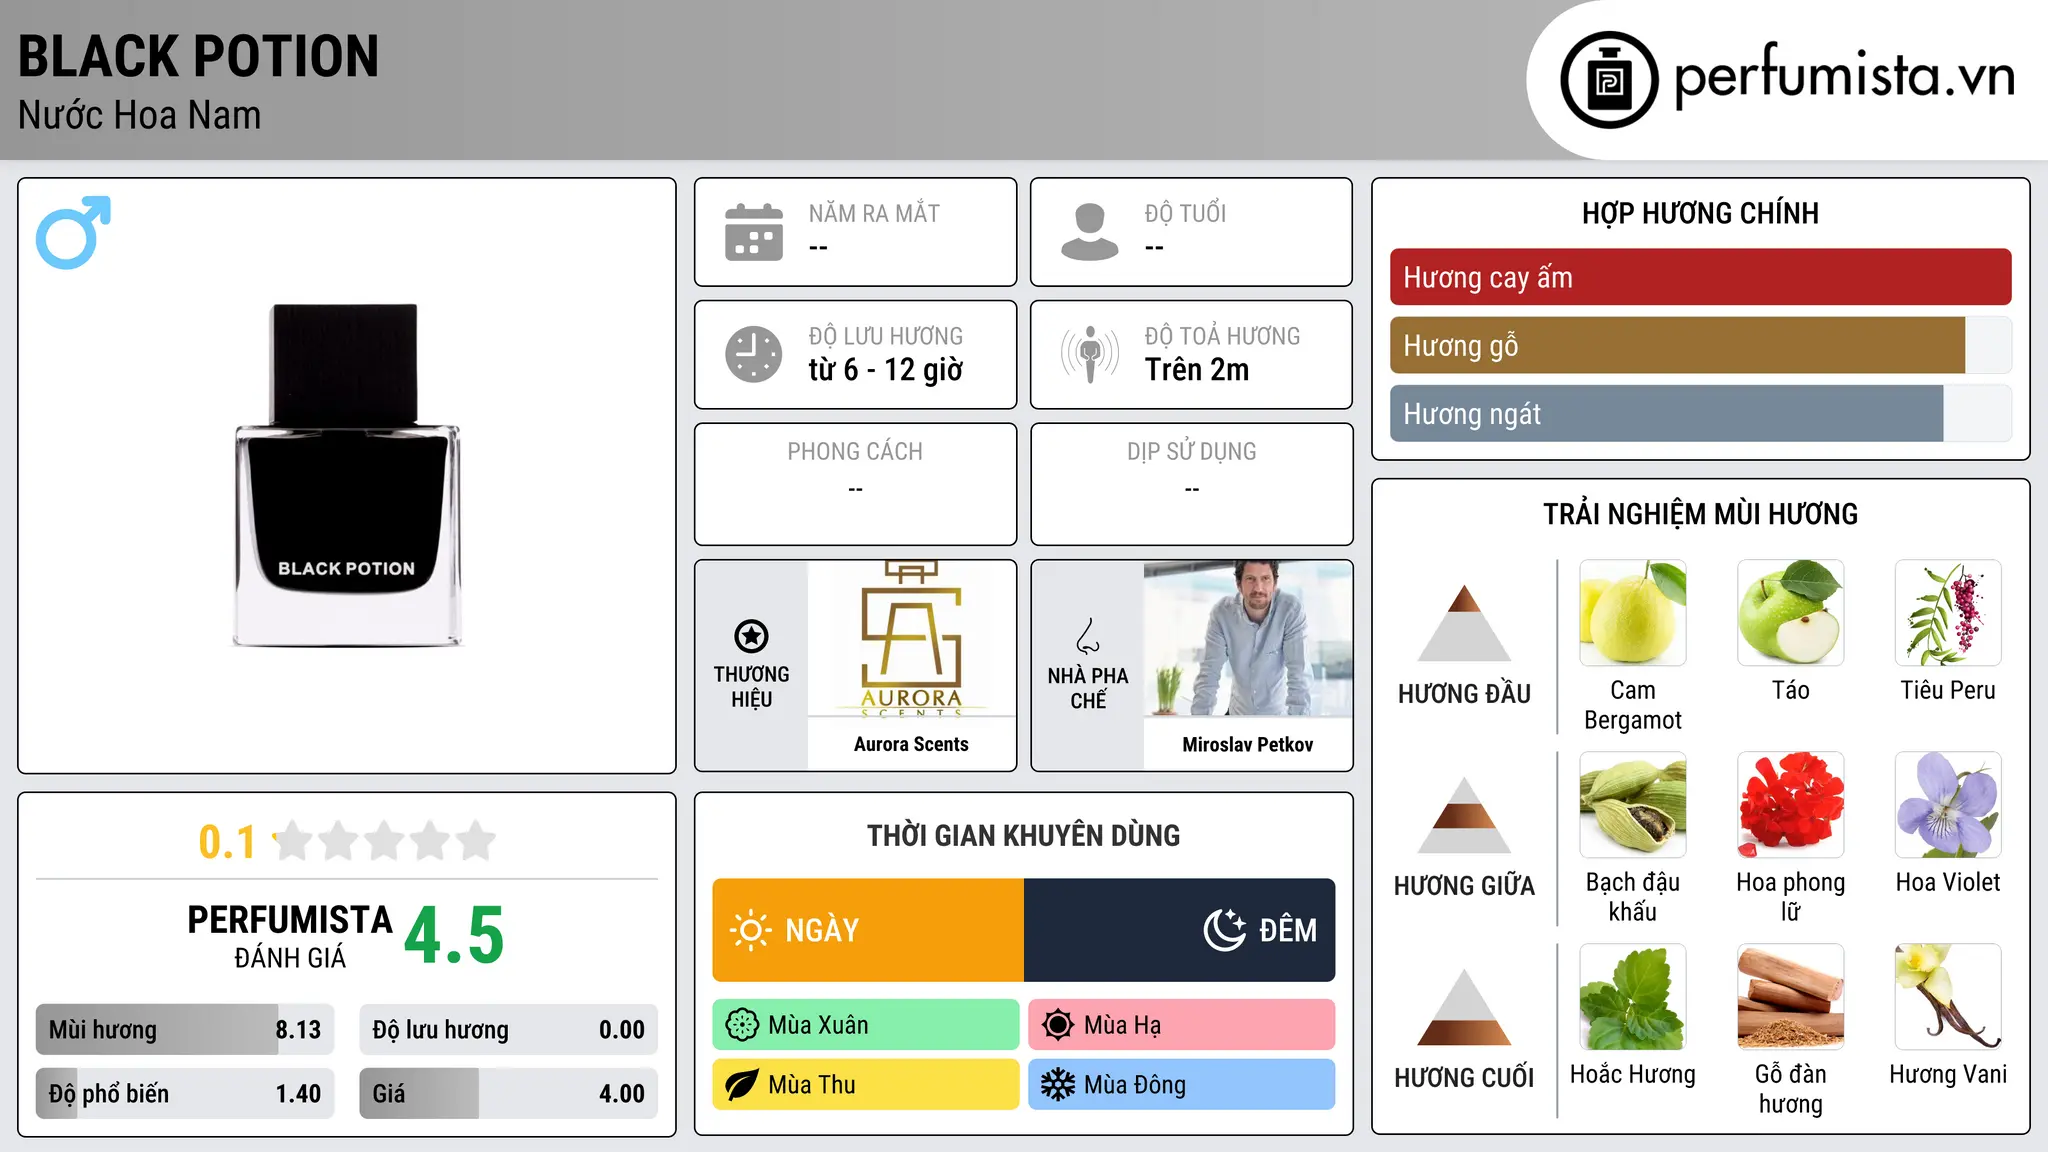
Task: Click the autumn leaf icon
Action: pyautogui.click(x=742, y=1085)
